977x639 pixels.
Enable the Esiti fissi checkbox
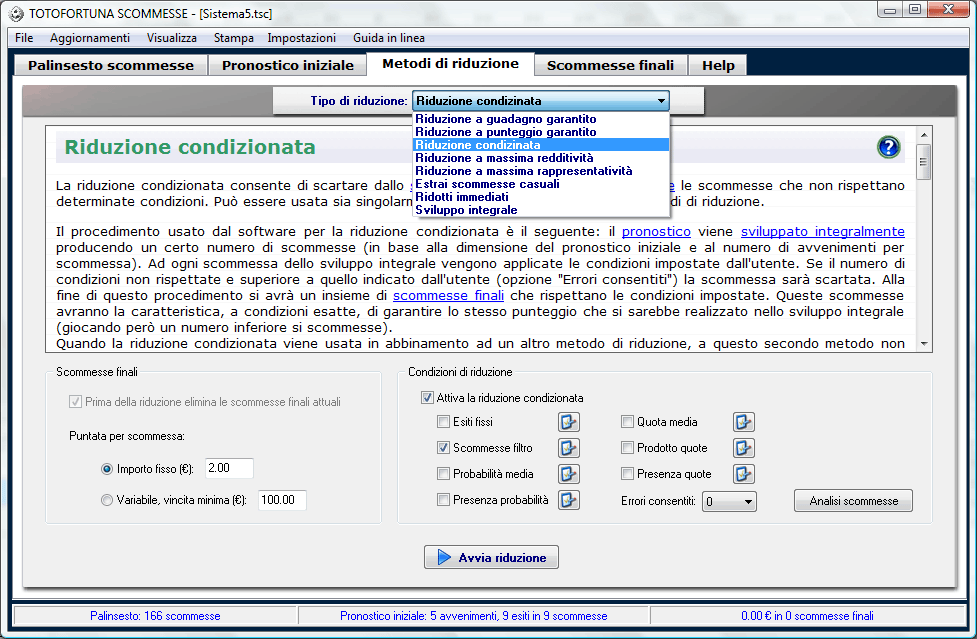[x=444, y=422]
